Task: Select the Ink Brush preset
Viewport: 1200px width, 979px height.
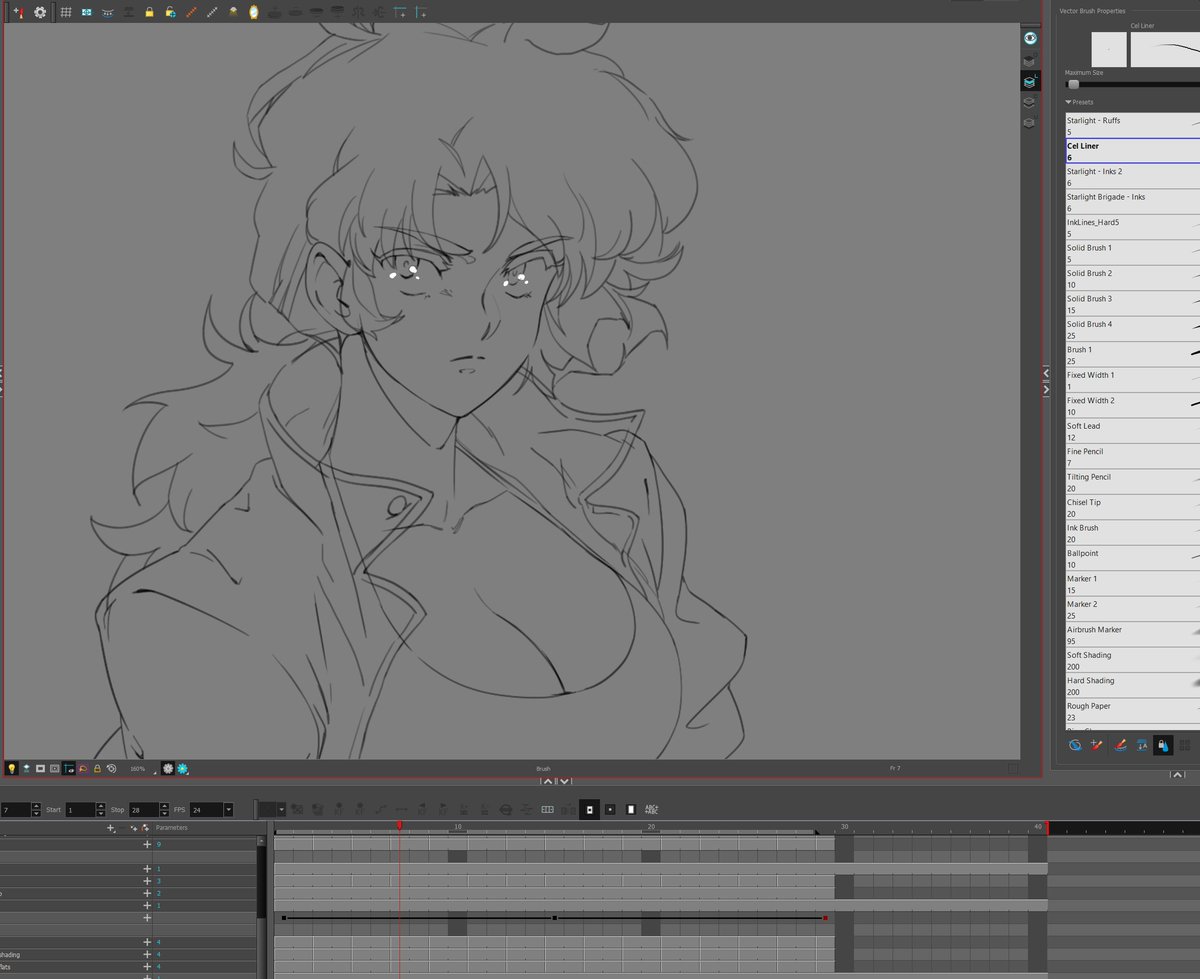Action: [1132, 533]
